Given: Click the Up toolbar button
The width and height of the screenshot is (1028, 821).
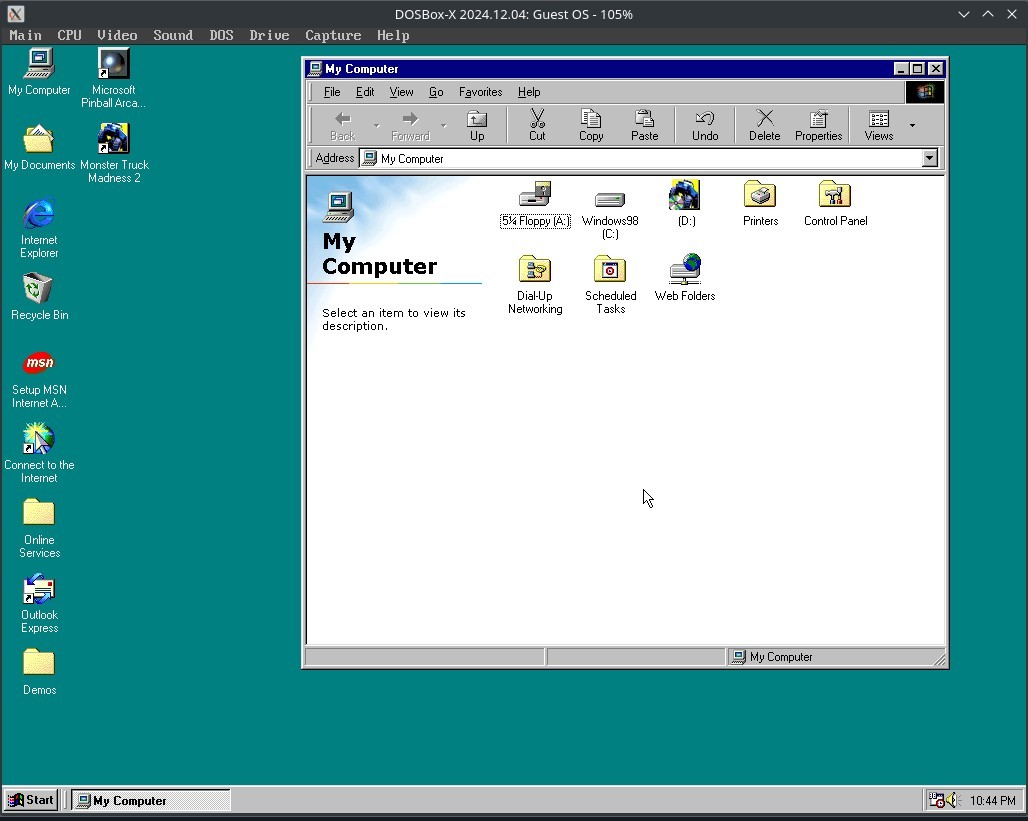Looking at the screenshot, I should 477,125.
